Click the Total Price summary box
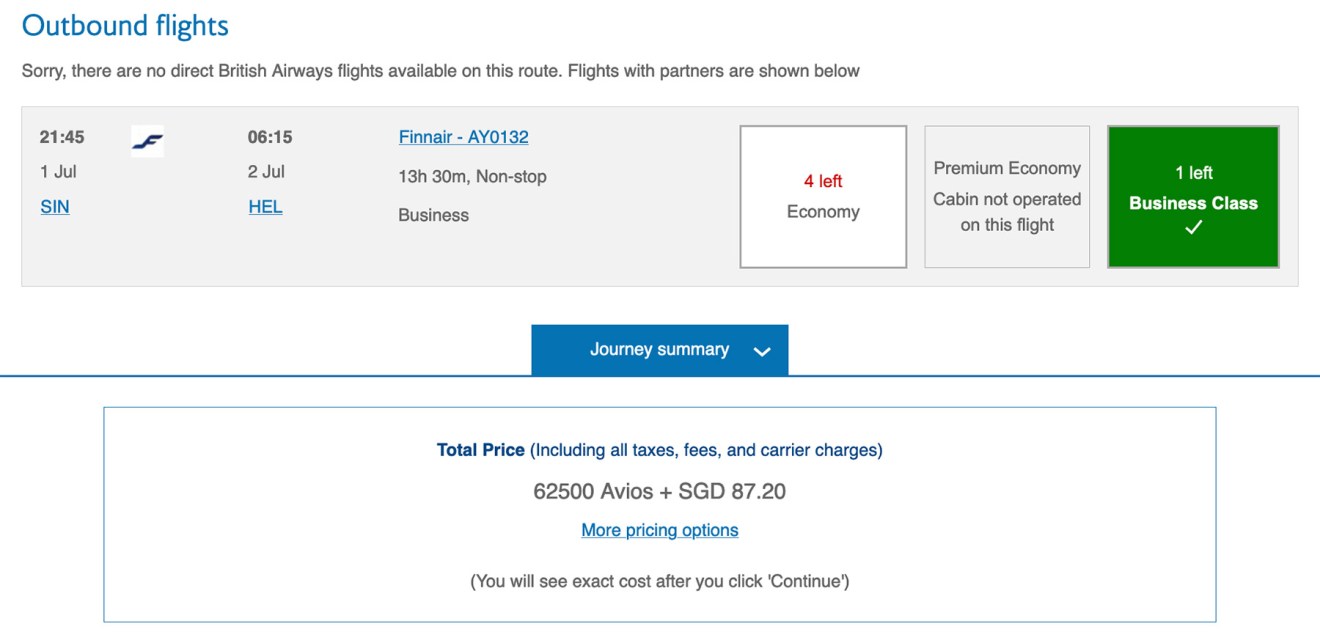 click(659, 514)
